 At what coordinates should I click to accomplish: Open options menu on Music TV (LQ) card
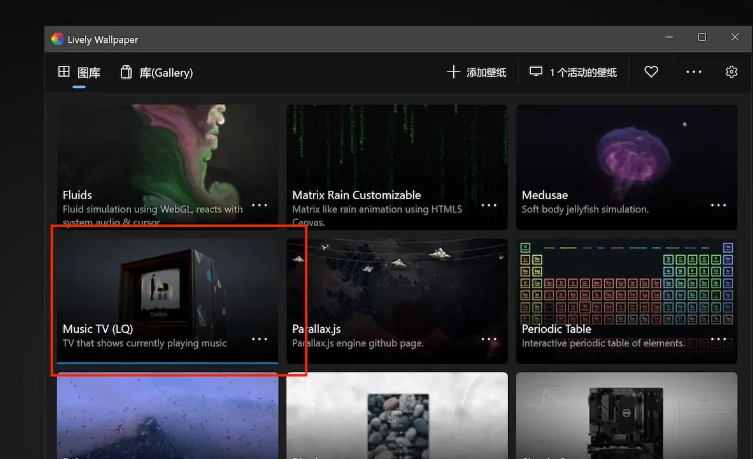pos(259,339)
